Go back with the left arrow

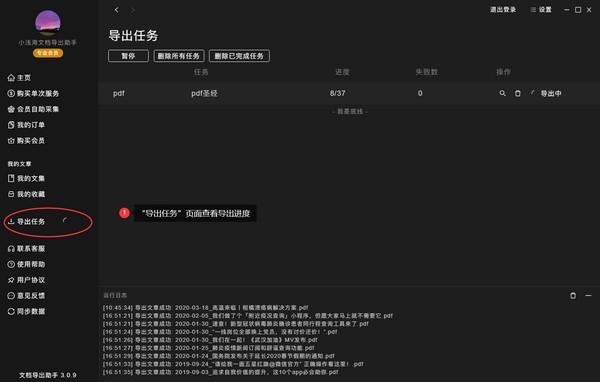click(117, 10)
